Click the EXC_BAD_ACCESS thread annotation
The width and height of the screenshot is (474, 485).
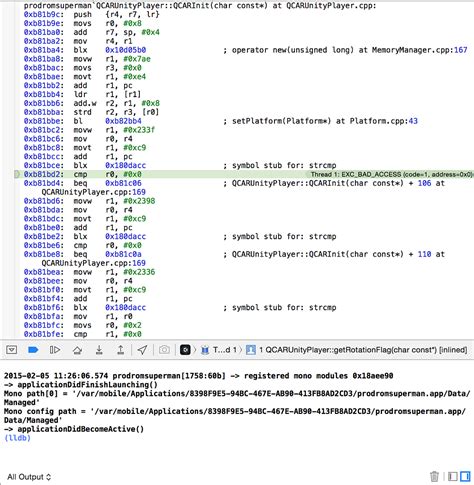click(391, 174)
